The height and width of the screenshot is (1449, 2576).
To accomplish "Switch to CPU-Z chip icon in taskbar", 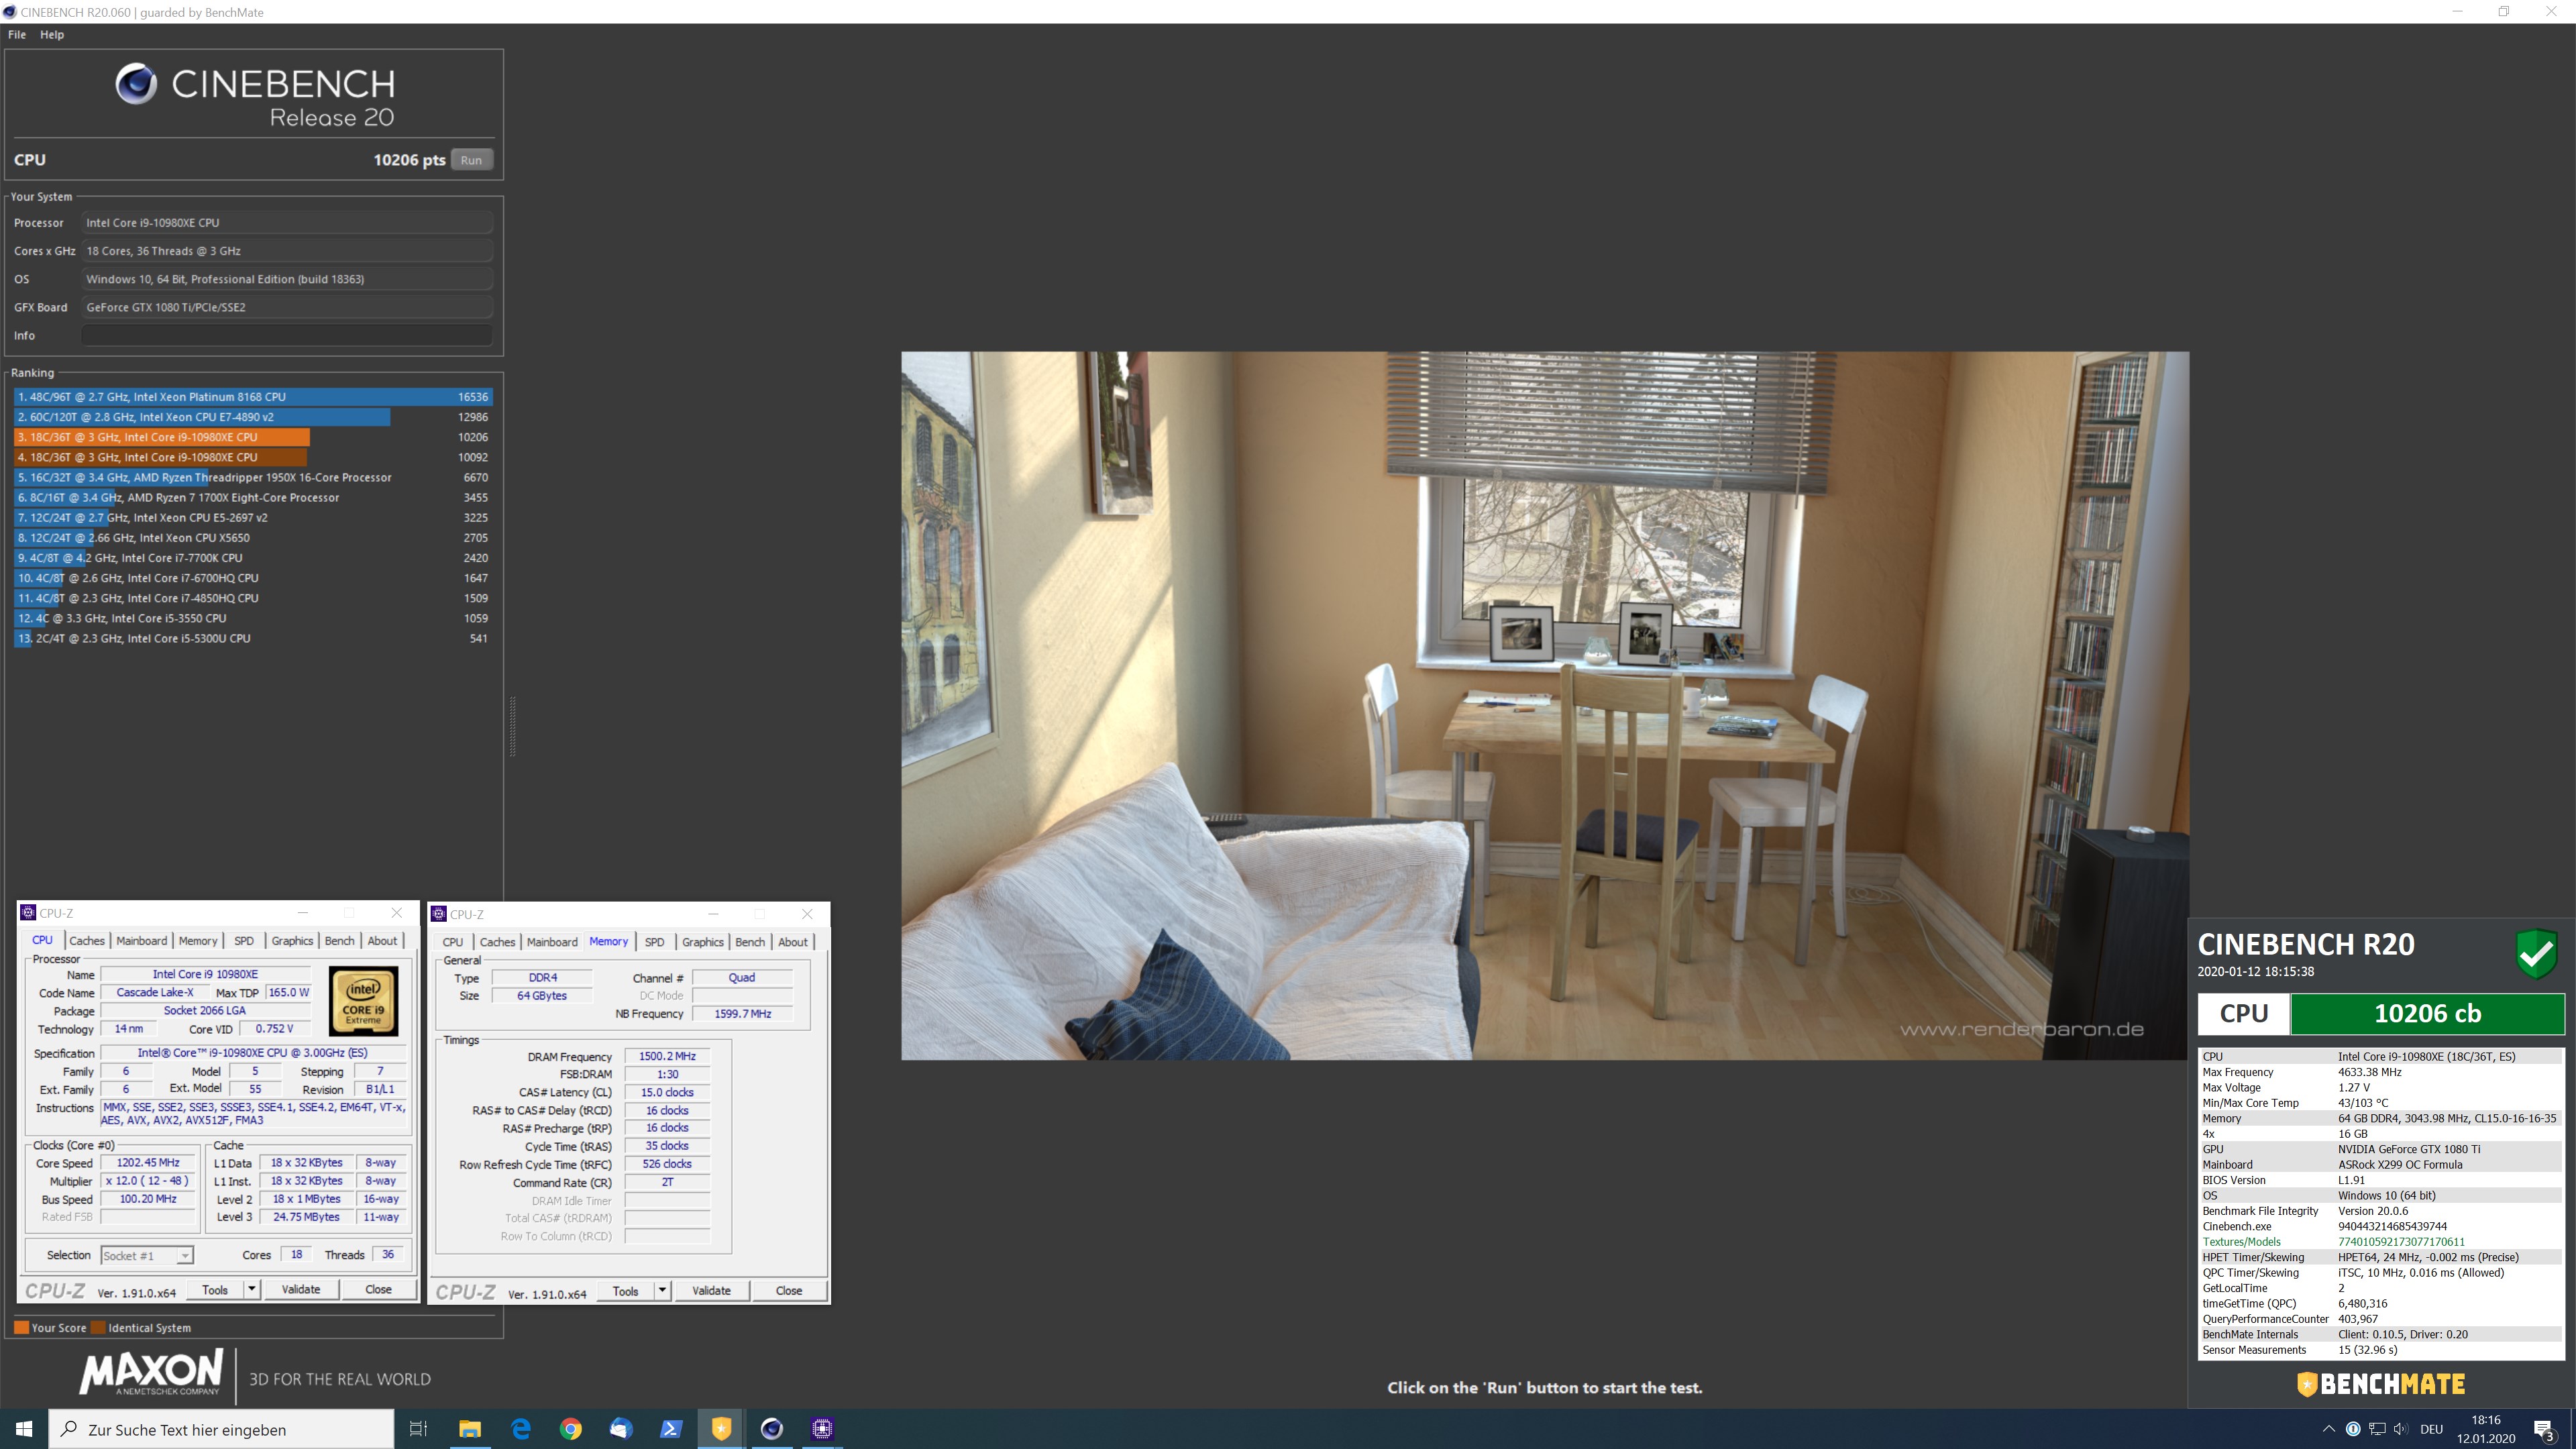I will coord(822,1429).
